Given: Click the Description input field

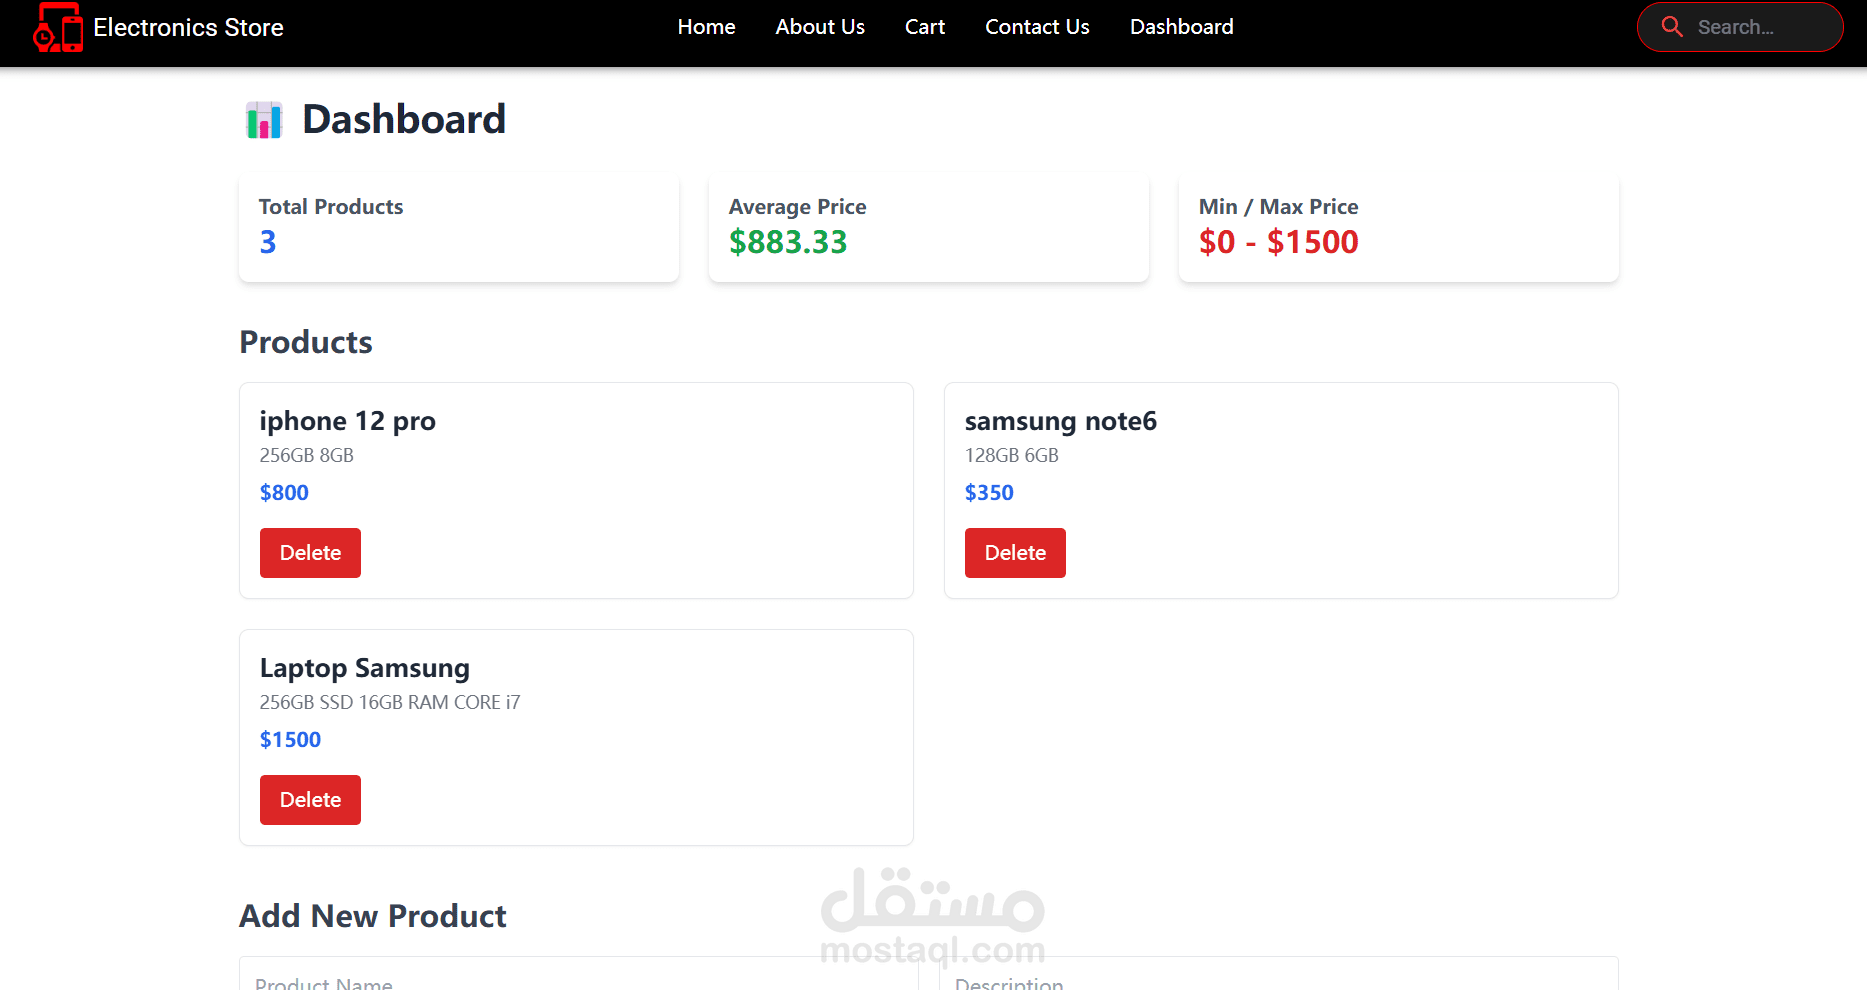Looking at the screenshot, I should click(x=1278, y=979).
